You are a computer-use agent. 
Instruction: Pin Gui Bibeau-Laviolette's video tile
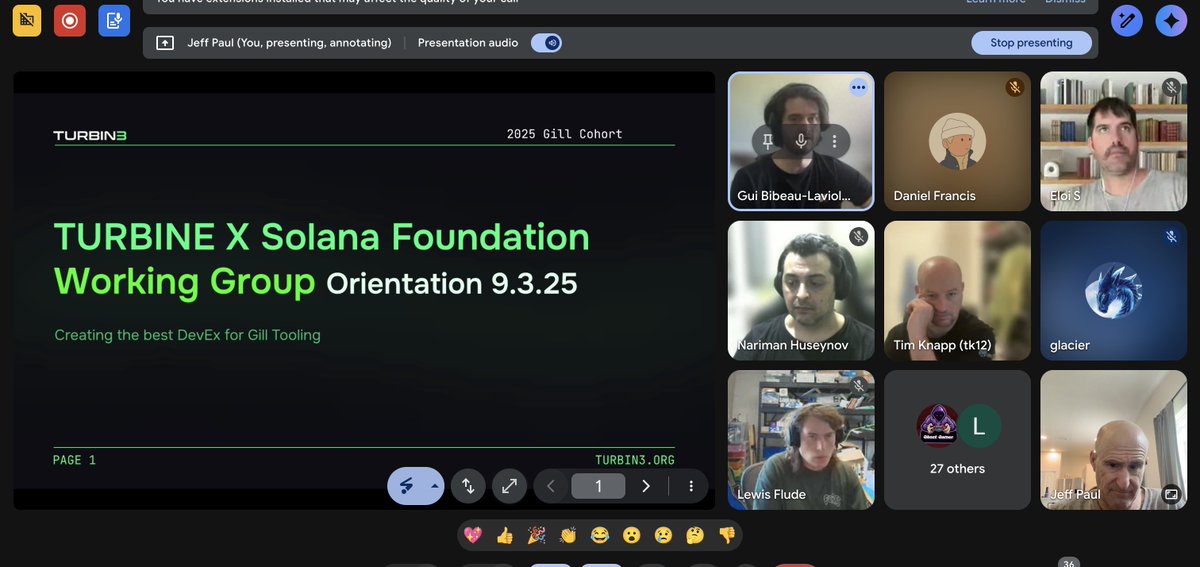point(768,141)
